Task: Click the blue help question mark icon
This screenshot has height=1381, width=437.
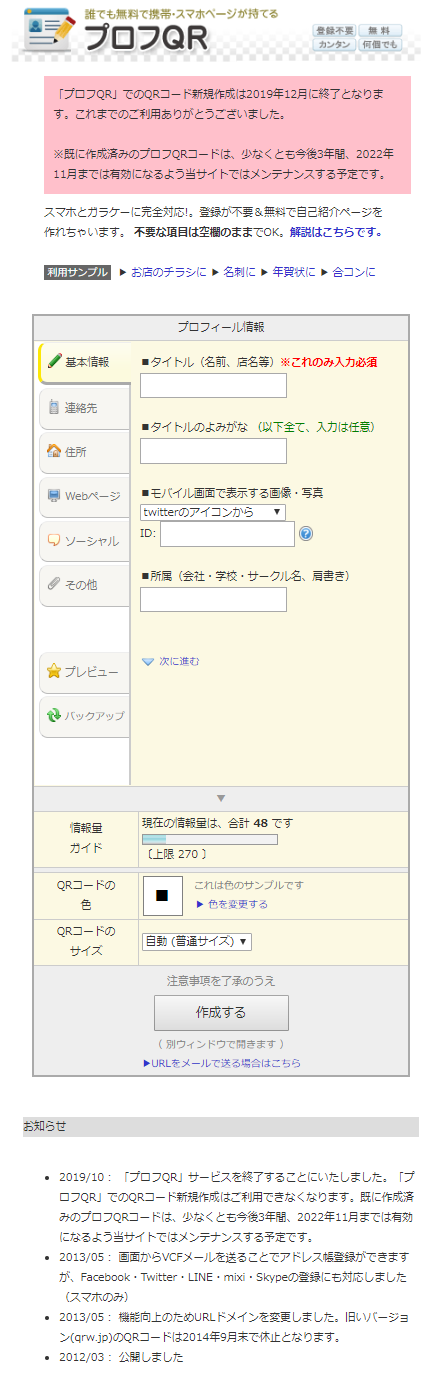Action: pyautogui.click(x=306, y=534)
